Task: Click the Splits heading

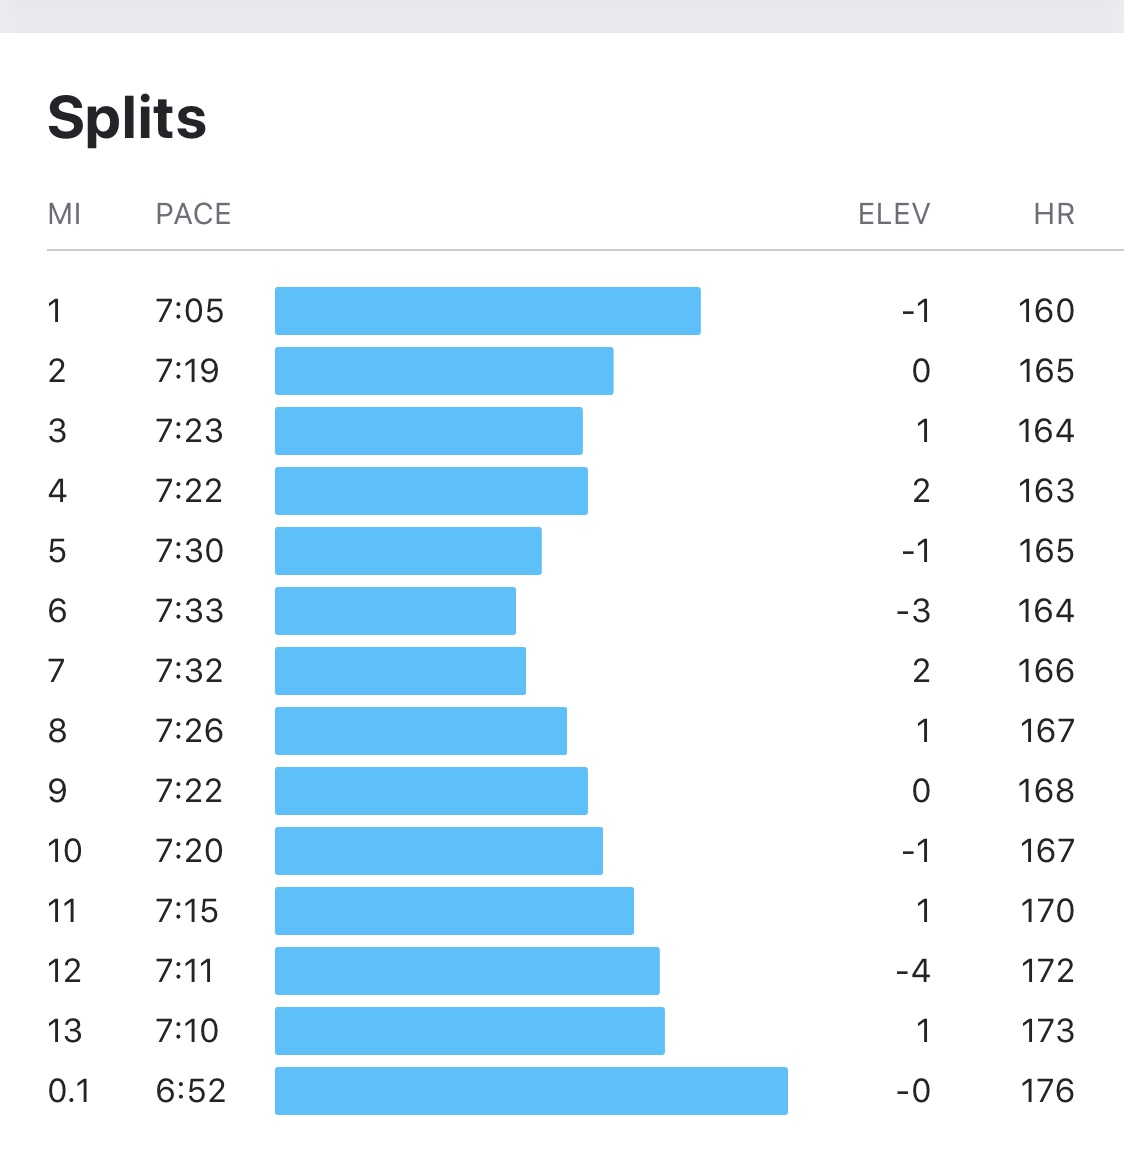Action: pyautogui.click(x=127, y=118)
